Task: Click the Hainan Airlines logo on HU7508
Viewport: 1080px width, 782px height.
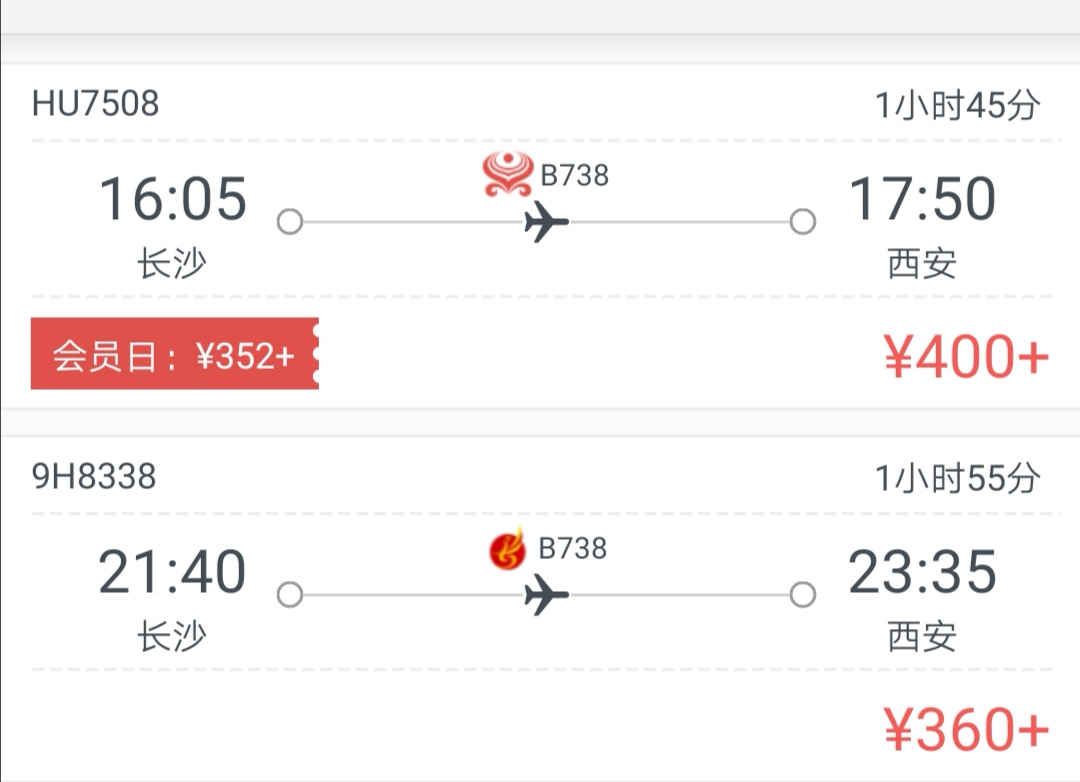Action: coord(508,174)
